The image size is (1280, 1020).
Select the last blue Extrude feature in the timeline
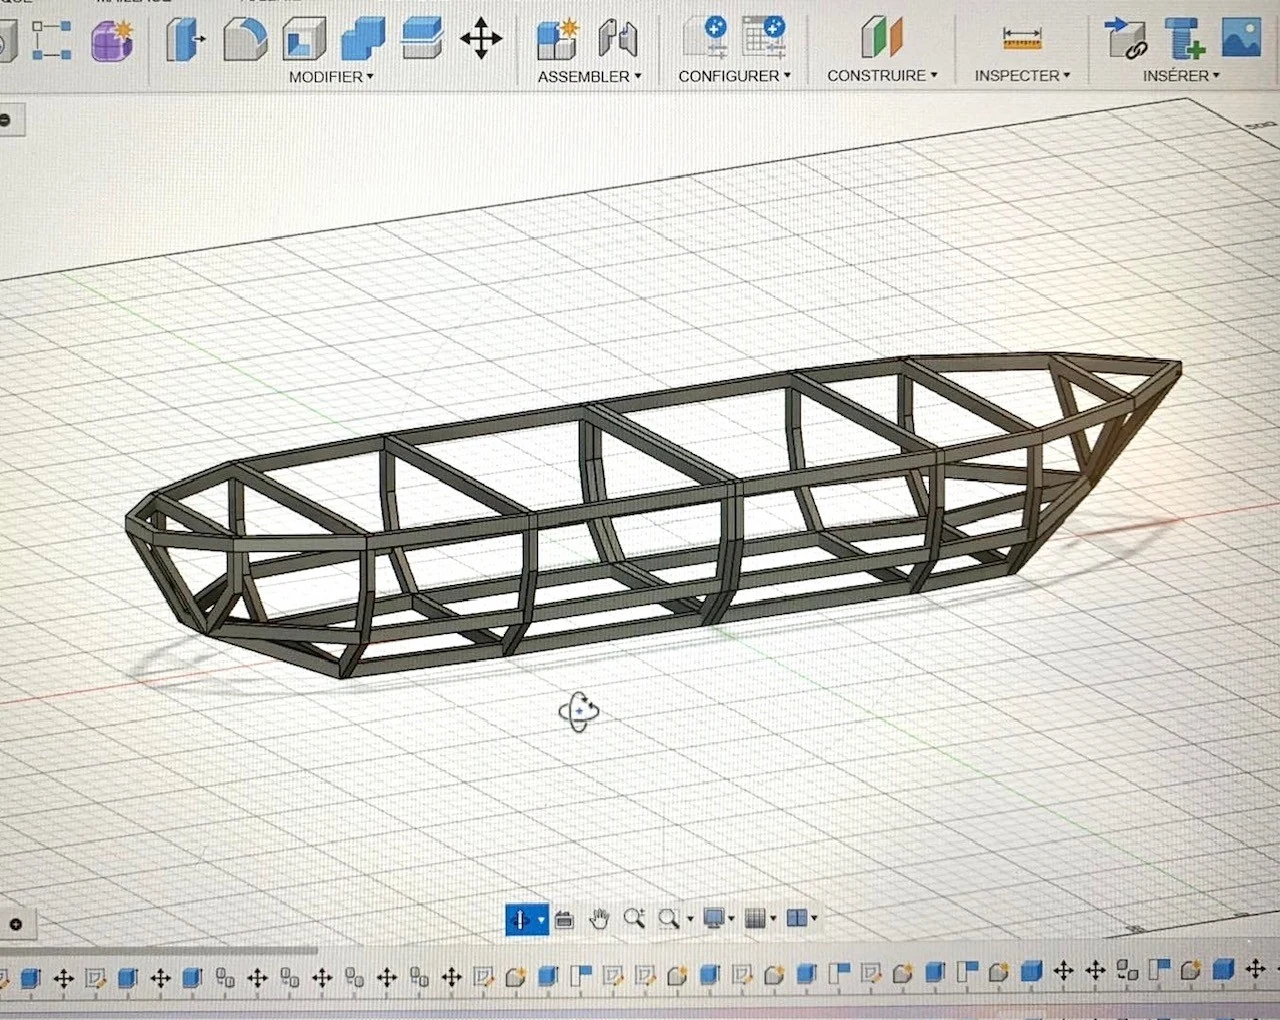tap(1223, 969)
